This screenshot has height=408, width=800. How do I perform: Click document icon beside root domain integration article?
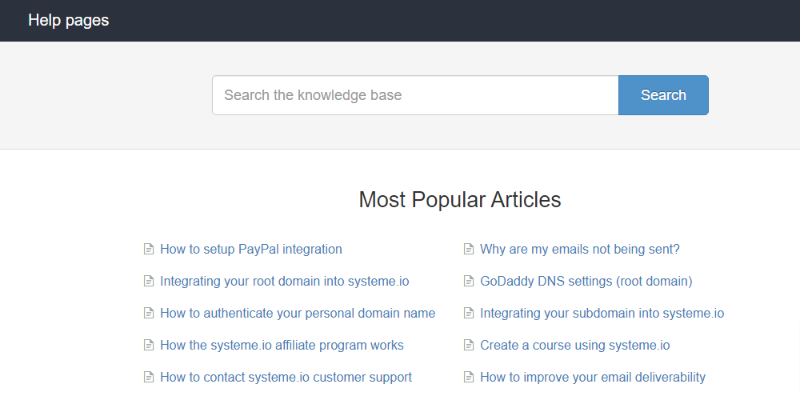pyautogui.click(x=148, y=281)
